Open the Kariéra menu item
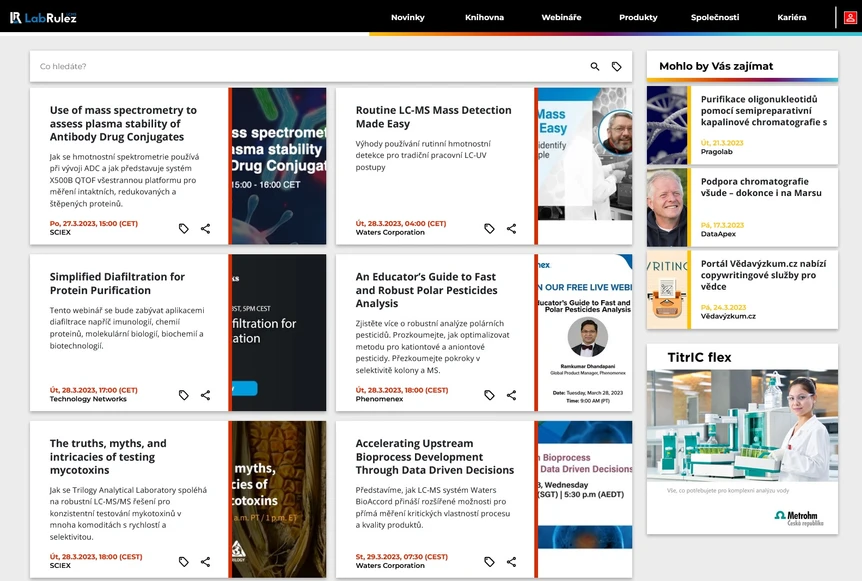The height and width of the screenshot is (581, 862). [792, 18]
